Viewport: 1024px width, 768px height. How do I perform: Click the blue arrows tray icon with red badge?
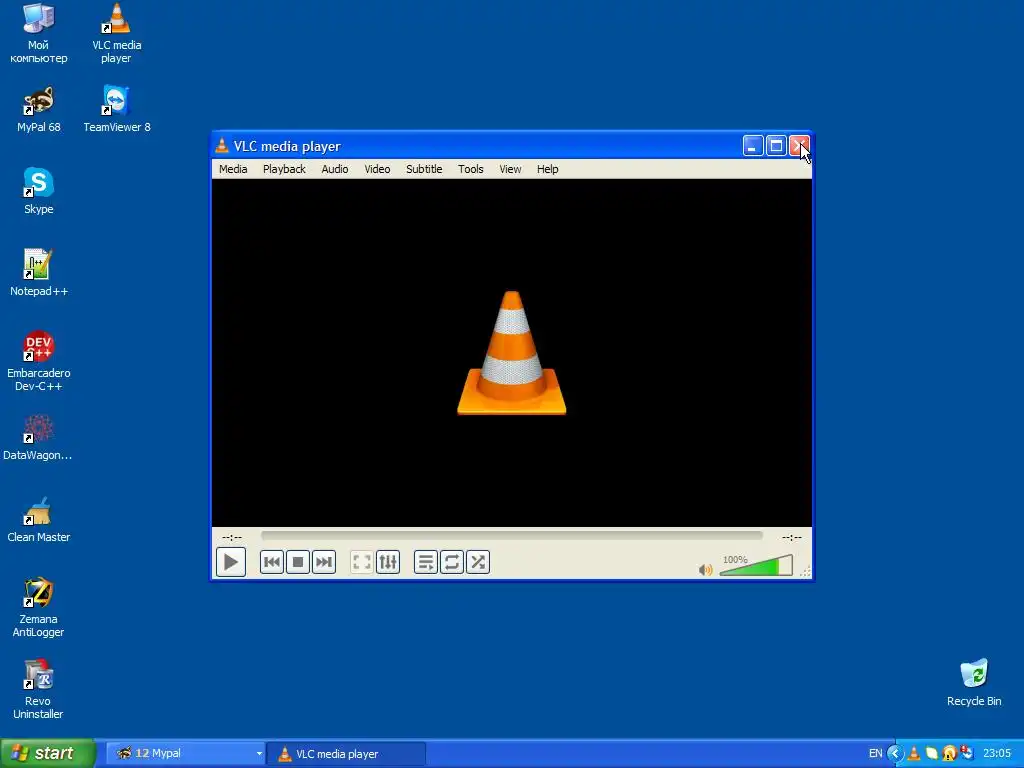[967, 754]
